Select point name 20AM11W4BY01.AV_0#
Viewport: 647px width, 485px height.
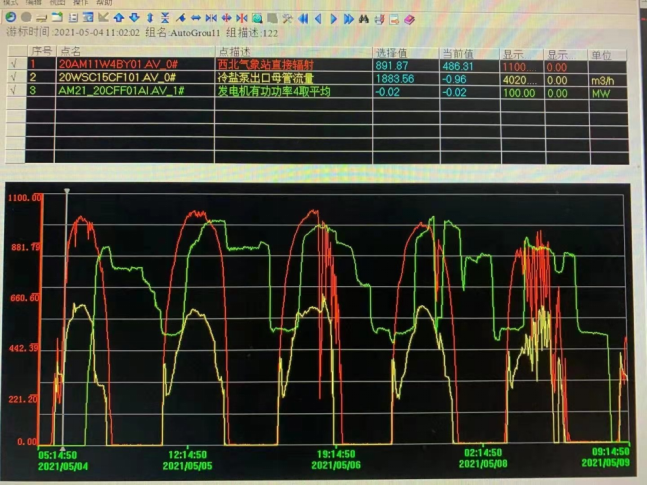coord(118,64)
